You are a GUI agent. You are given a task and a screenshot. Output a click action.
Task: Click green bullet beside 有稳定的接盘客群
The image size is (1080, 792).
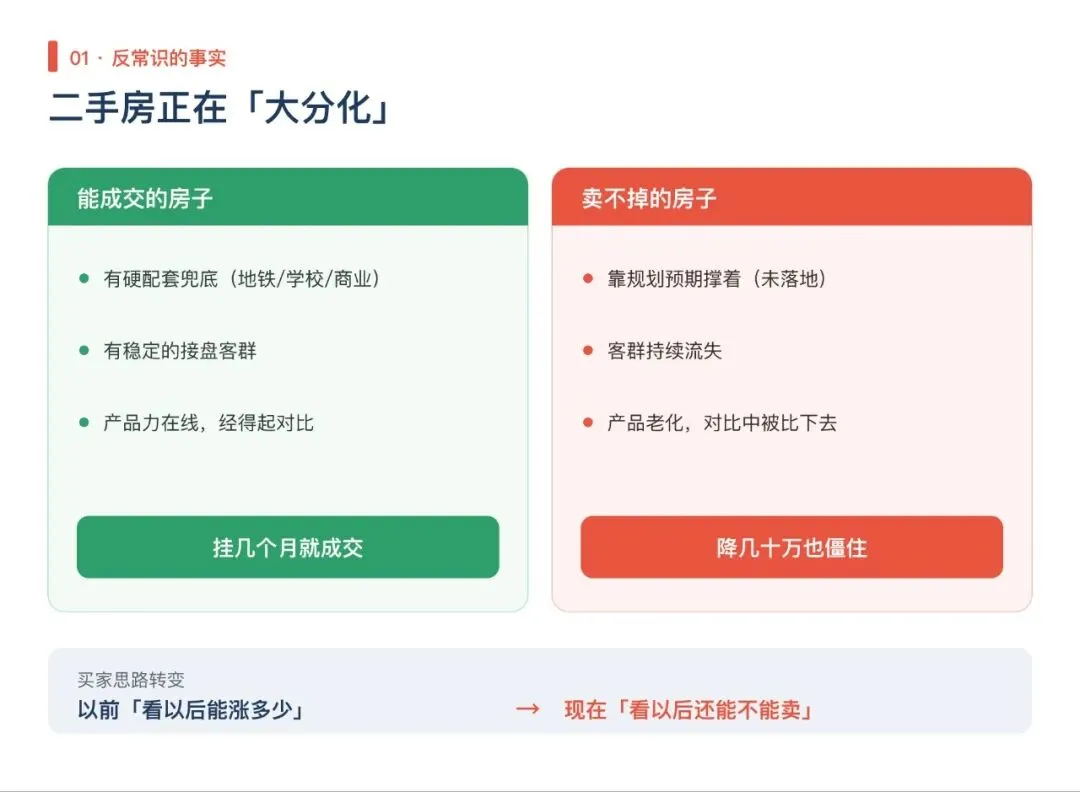pyautogui.click(x=84, y=351)
